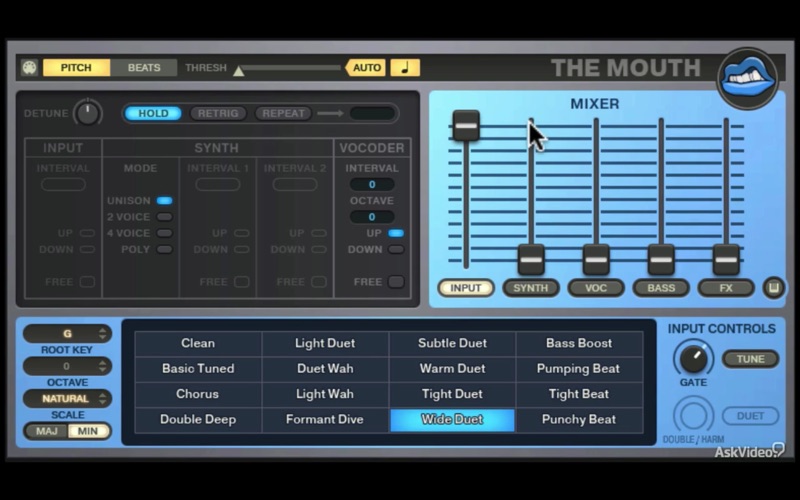Select the Clean preset

(x=198, y=343)
